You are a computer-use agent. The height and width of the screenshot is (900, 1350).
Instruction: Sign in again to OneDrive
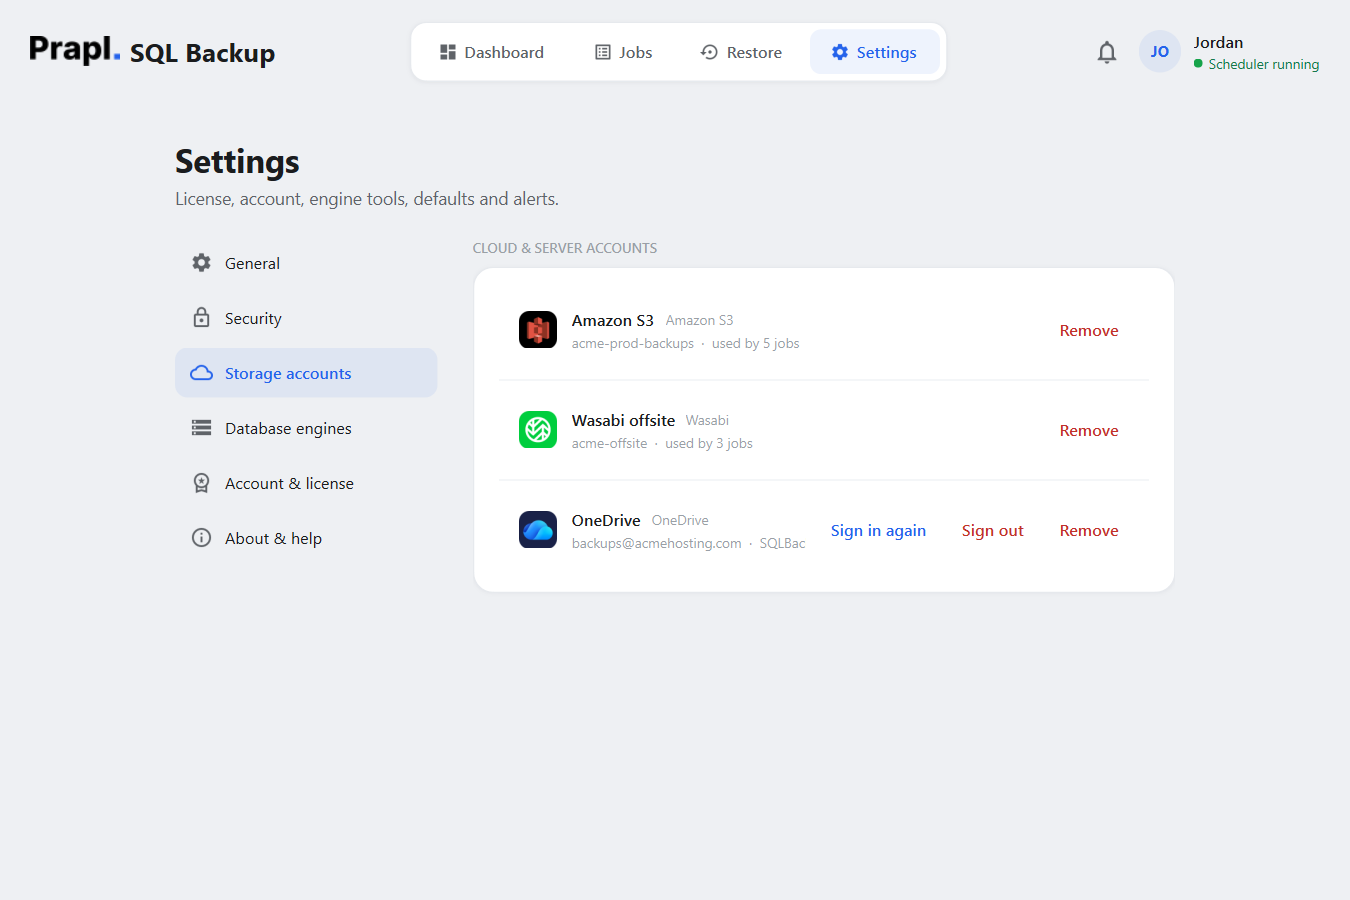(878, 531)
